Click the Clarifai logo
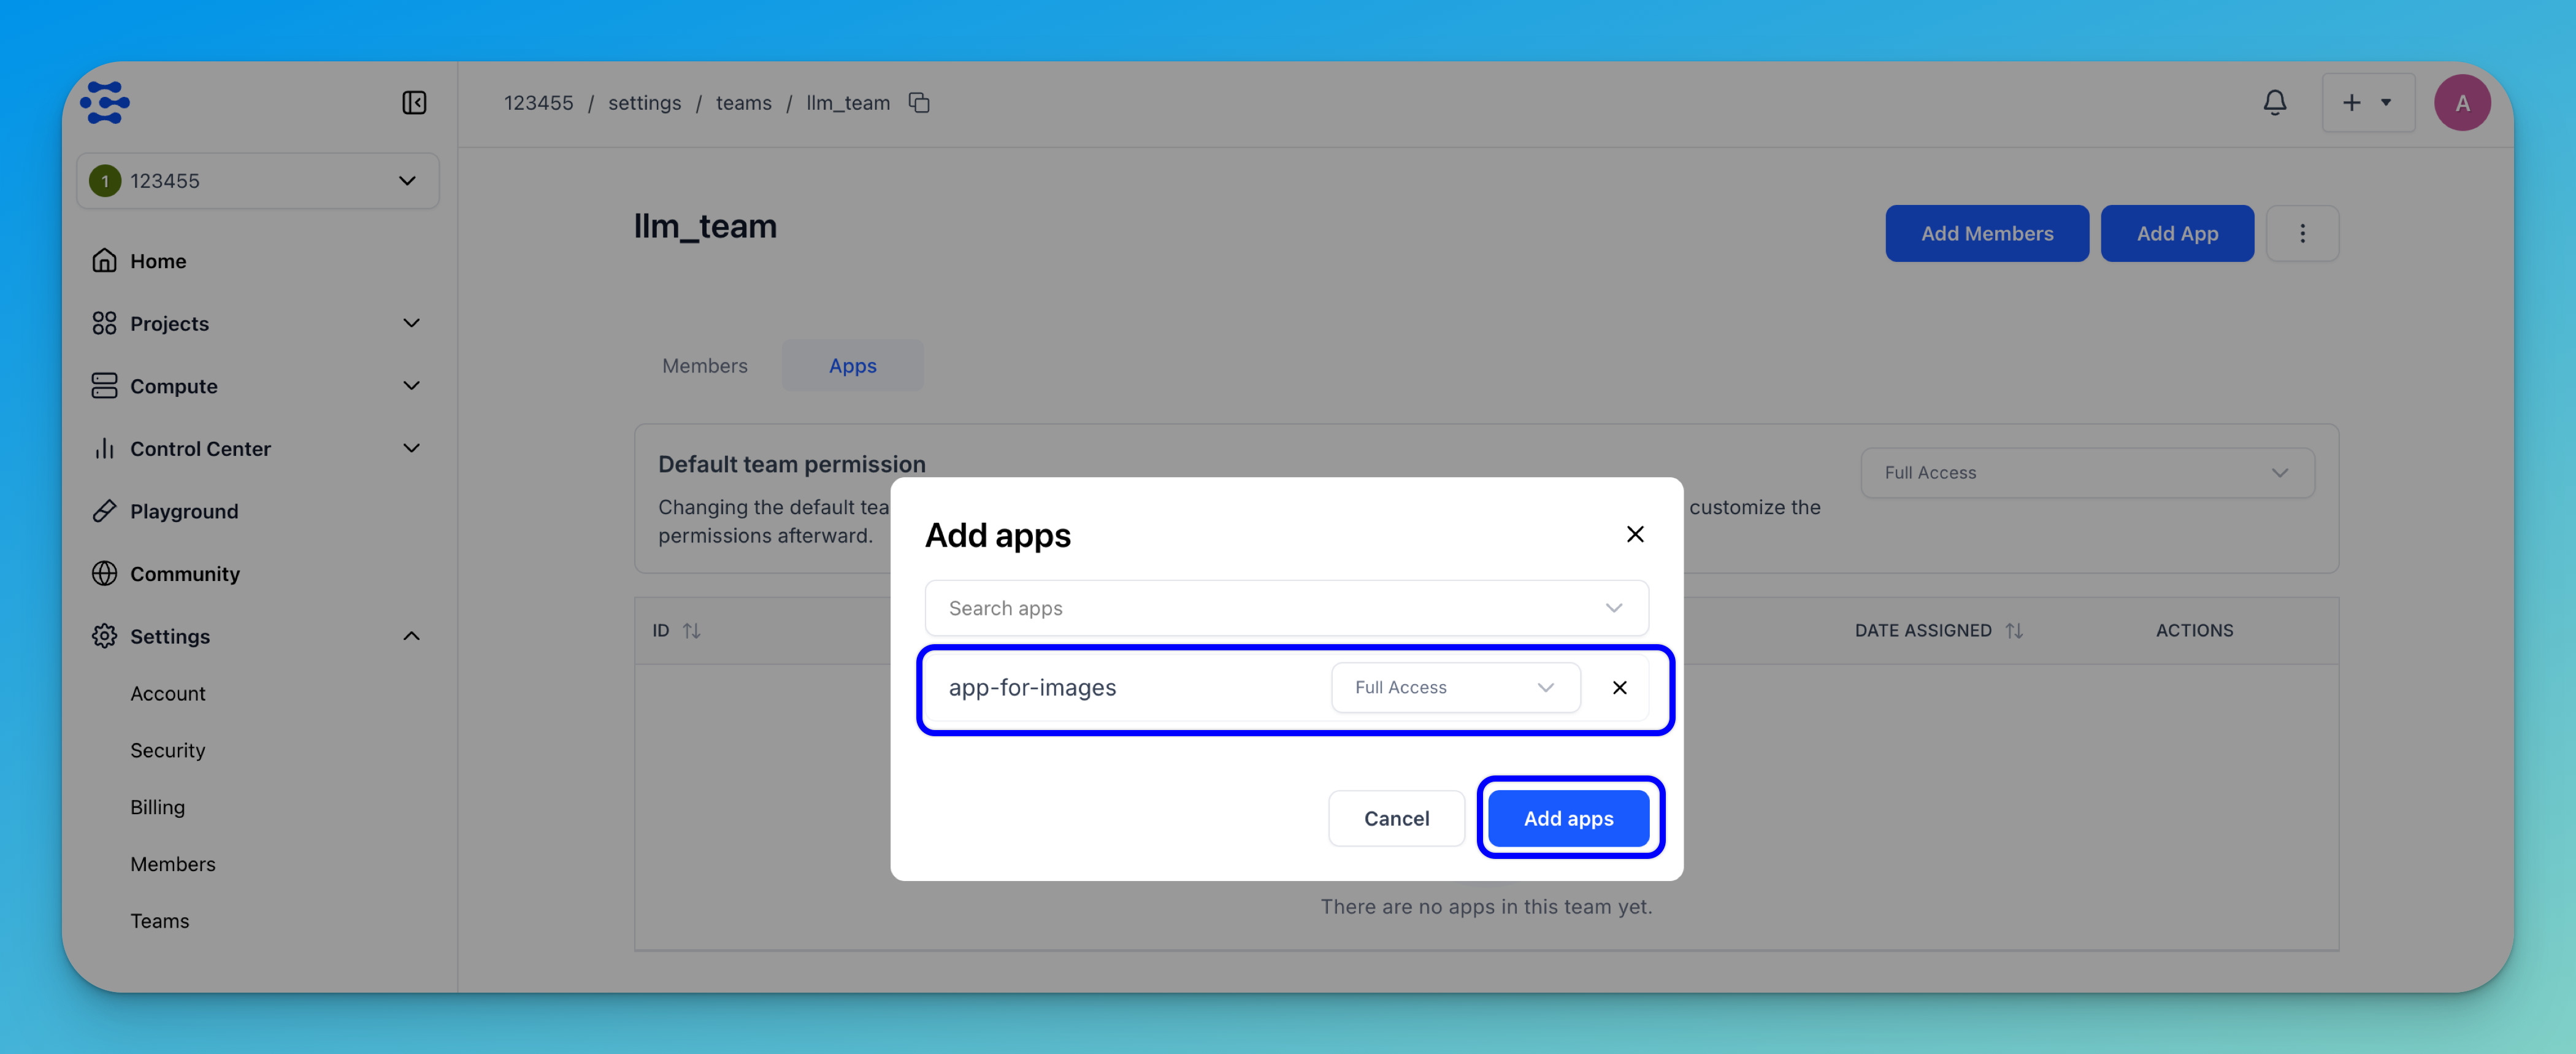This screenshot has width=2576, height=1054. [x=105, y=103]
